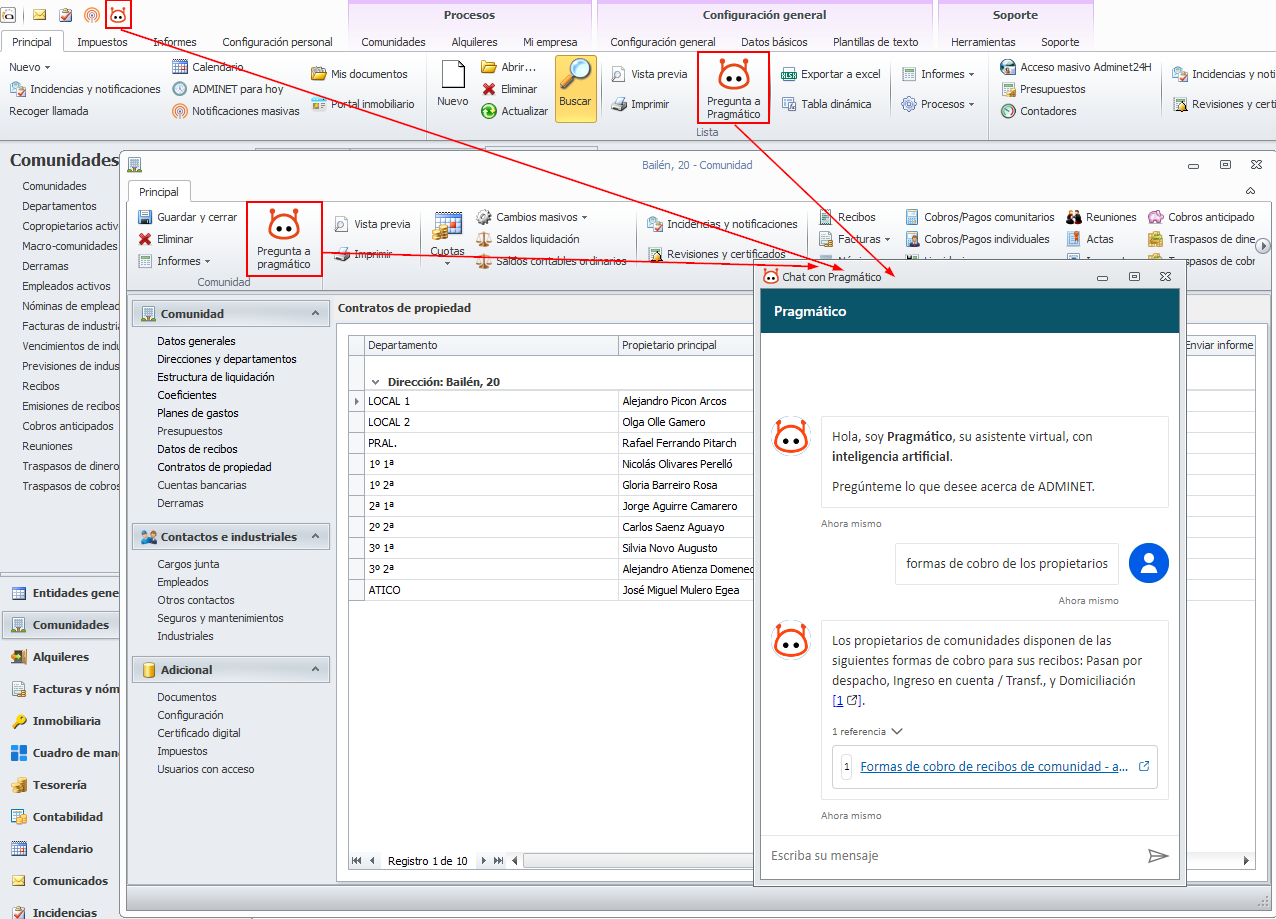The width and height of the screenshot is (1276, 919).
Task: Open the Cambios masivos dropdown
Action: pyautogui.click(x=532, y=217)
